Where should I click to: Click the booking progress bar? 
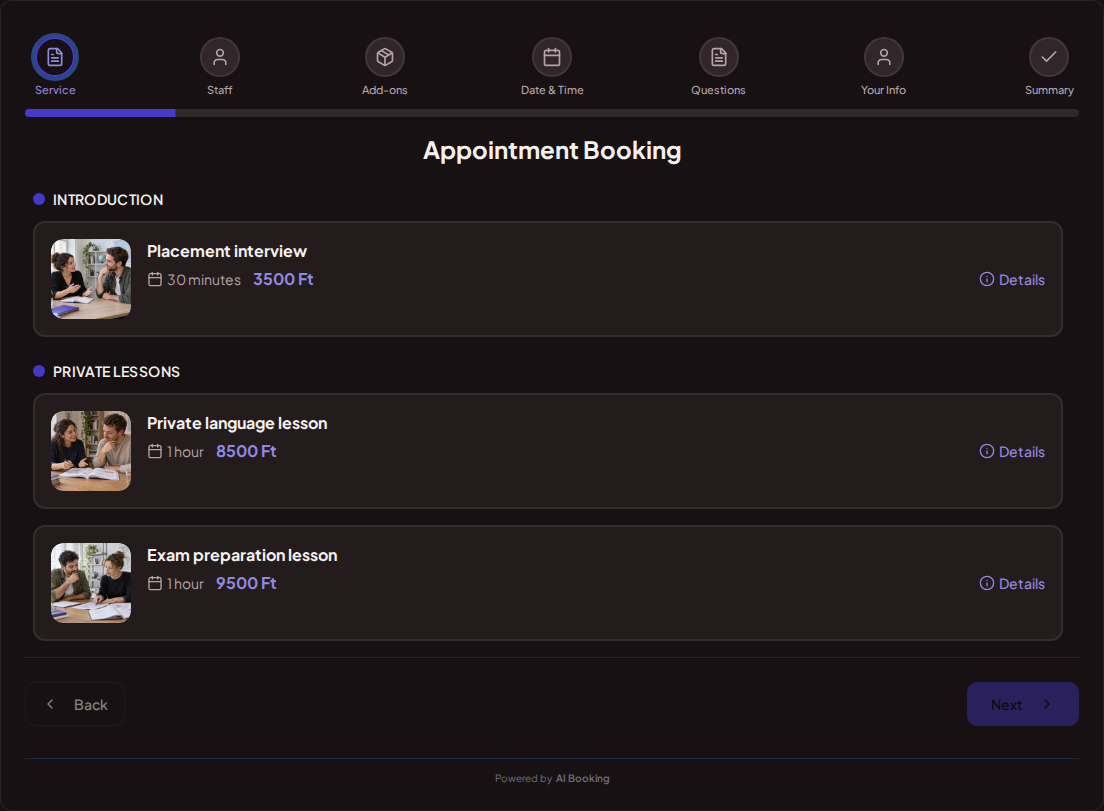(x=552, y=113)
